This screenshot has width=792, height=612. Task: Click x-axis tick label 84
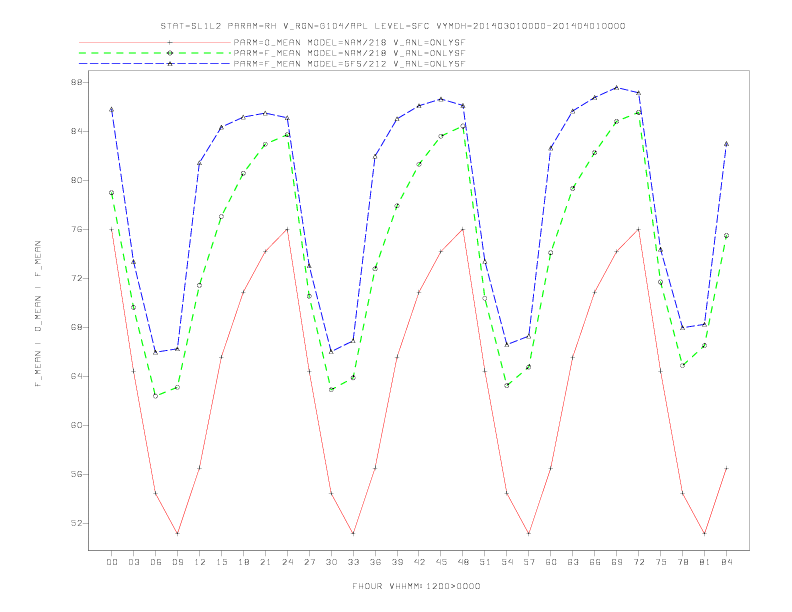point(727,562)
